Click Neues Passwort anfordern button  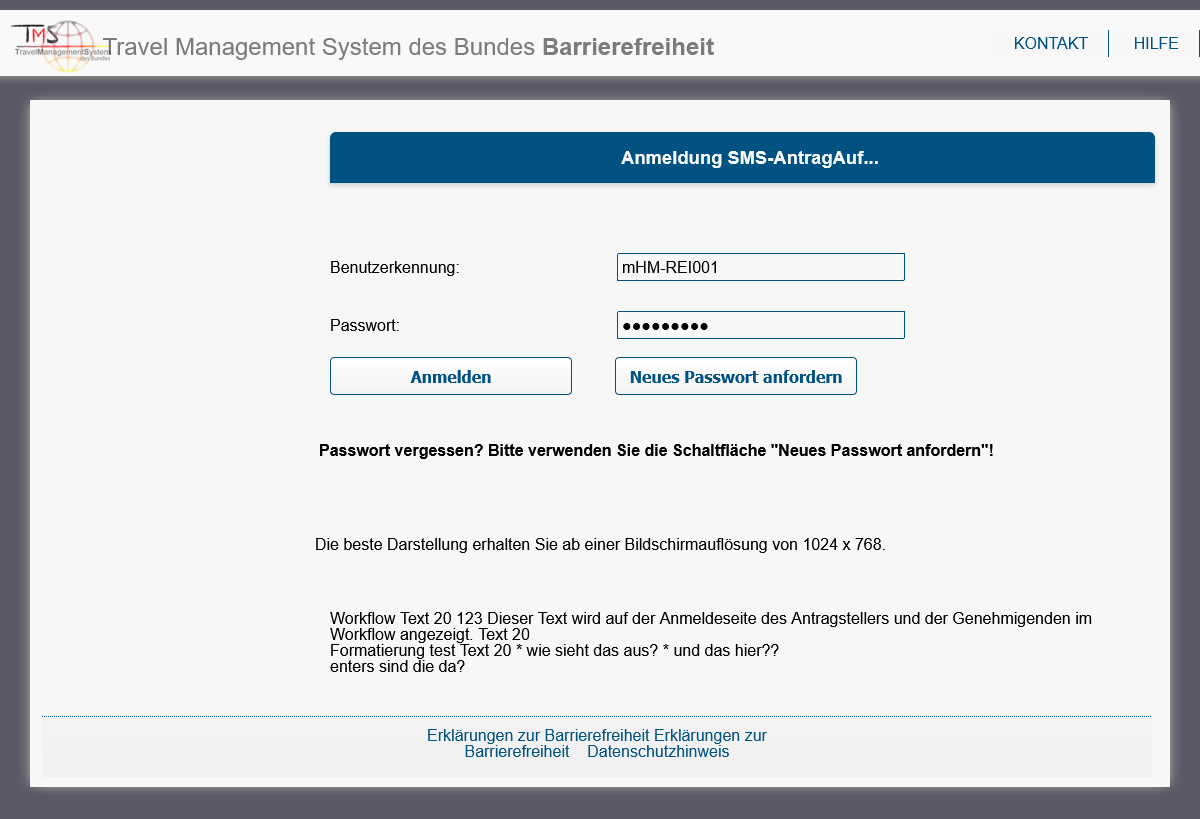(735, 377)
